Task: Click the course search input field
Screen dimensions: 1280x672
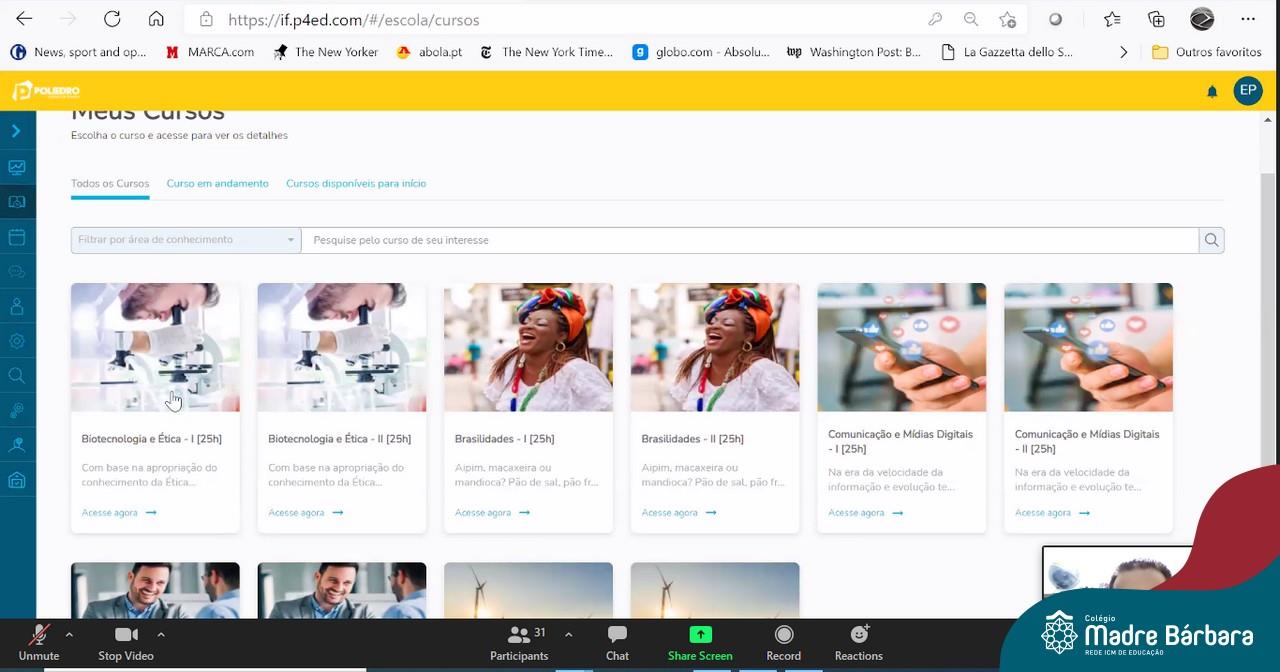Action: pyautogui.click(x=750, y=240)
